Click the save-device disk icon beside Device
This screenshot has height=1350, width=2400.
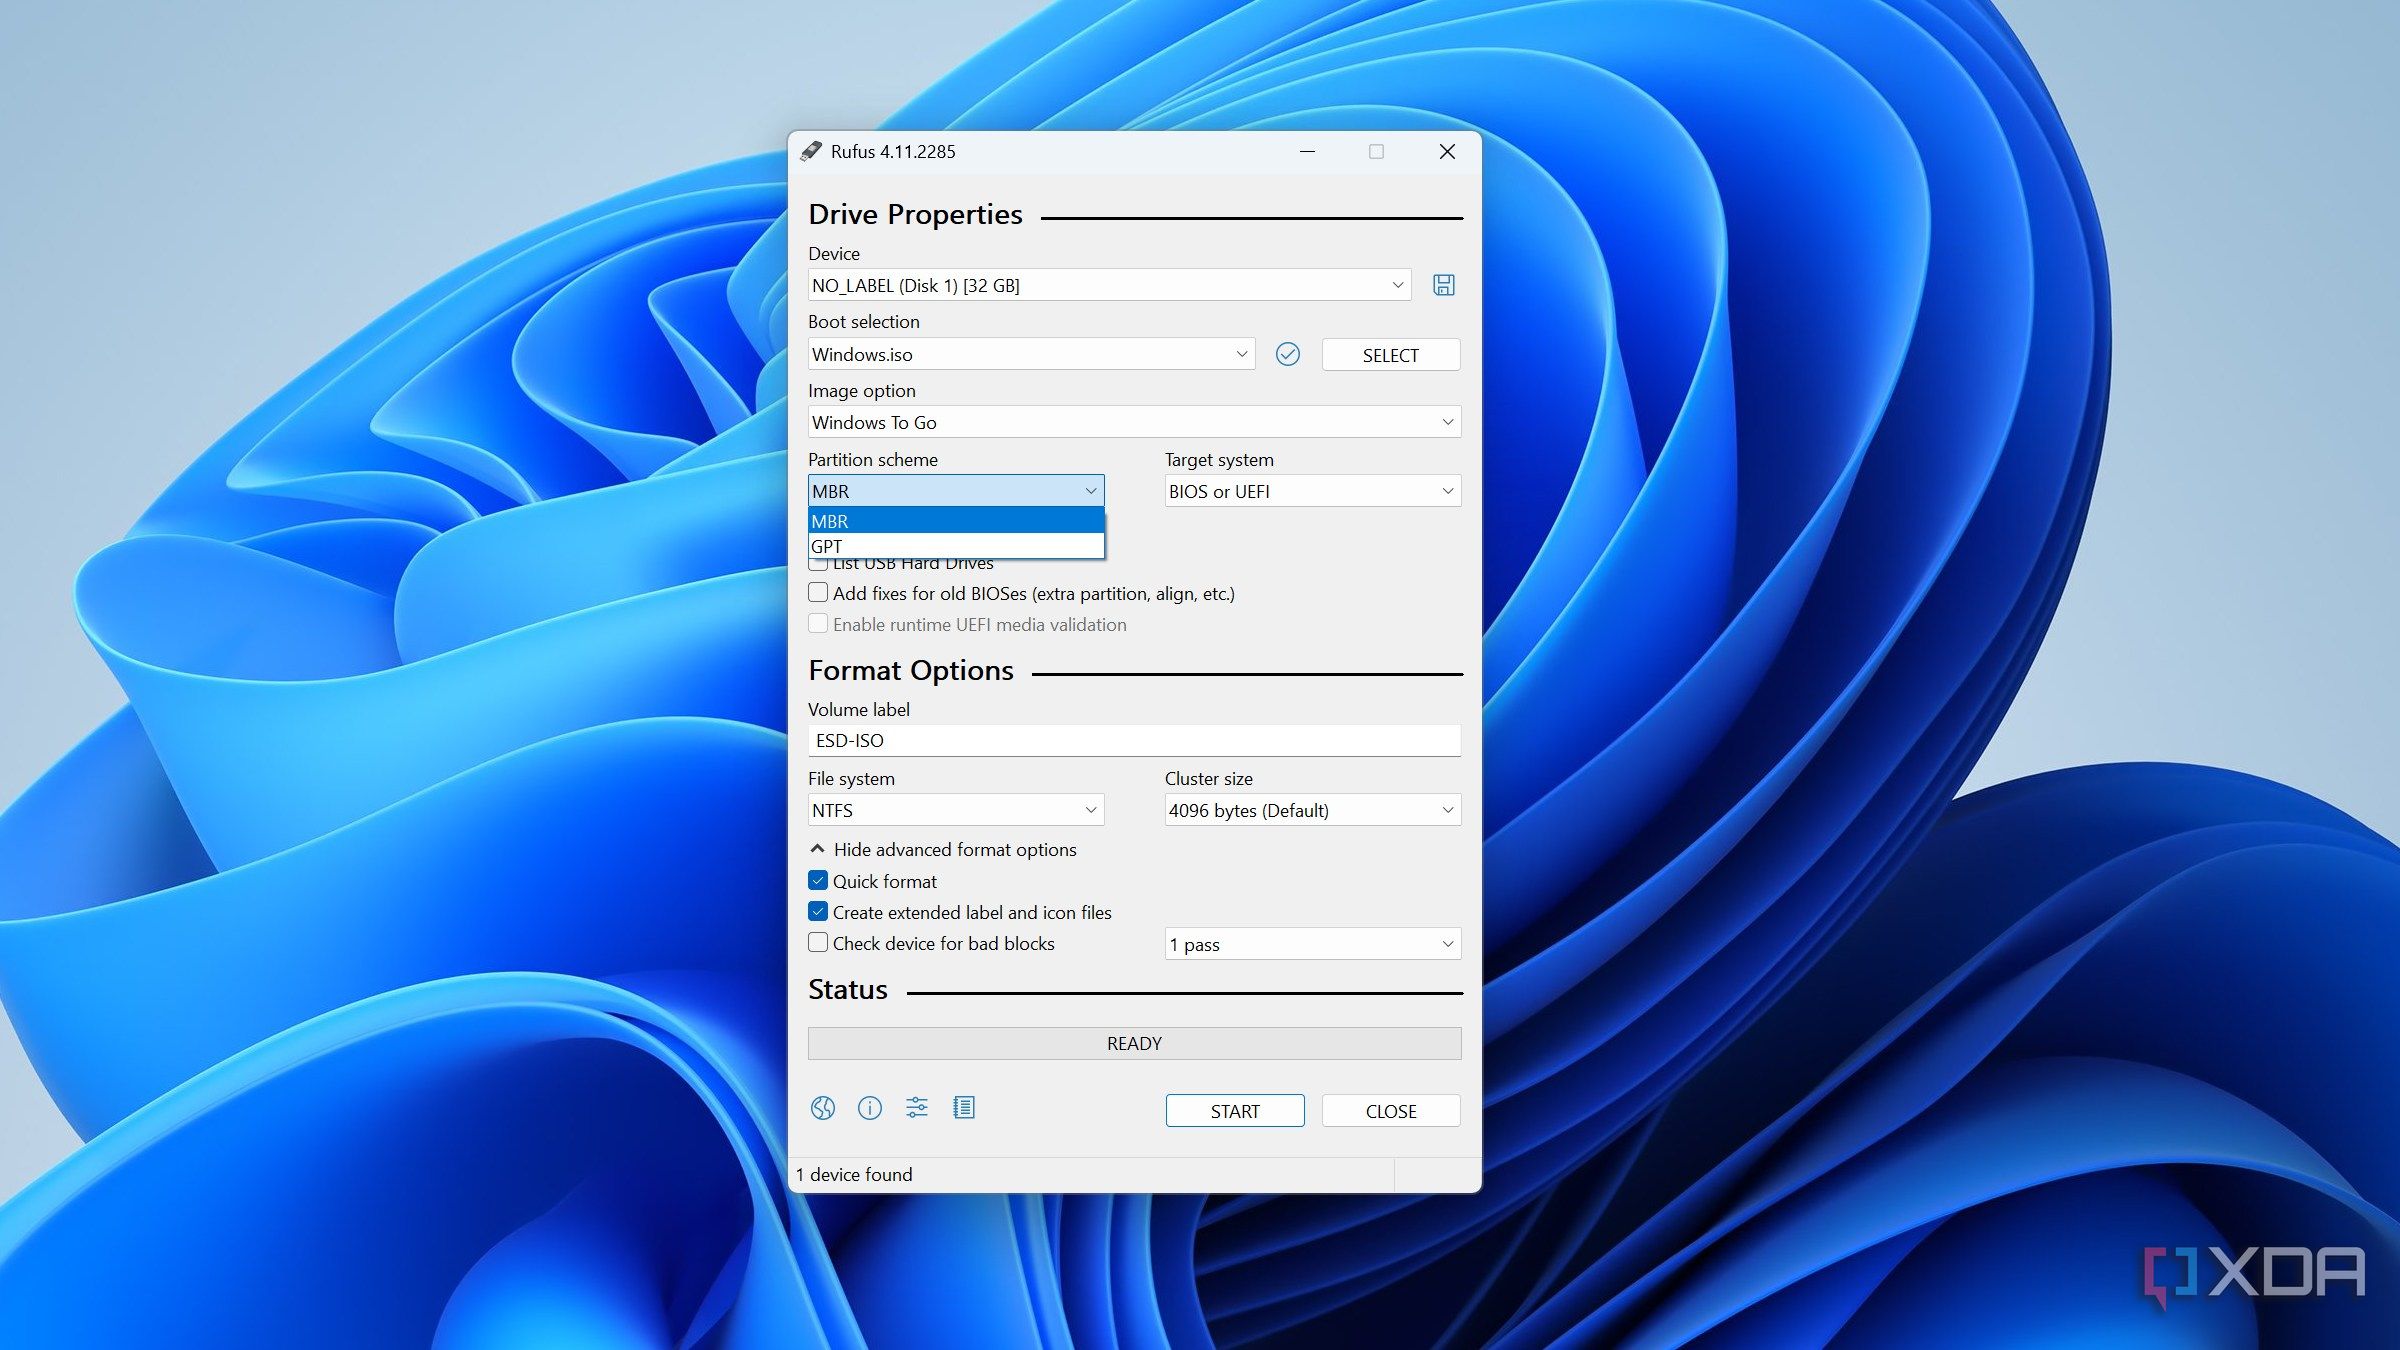pos(1443,285)
